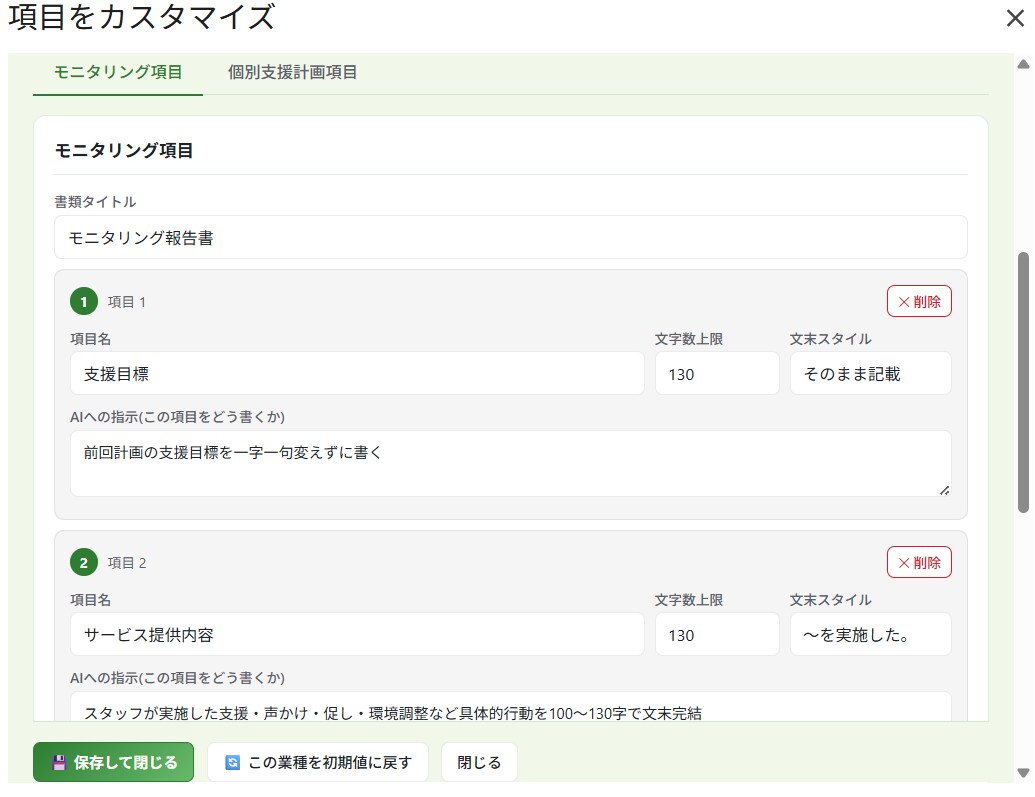The width and height of the screenshot is (1035, 797).
Task: Click the モニタリング項目 section heading
Action: [x=124, y=151]
